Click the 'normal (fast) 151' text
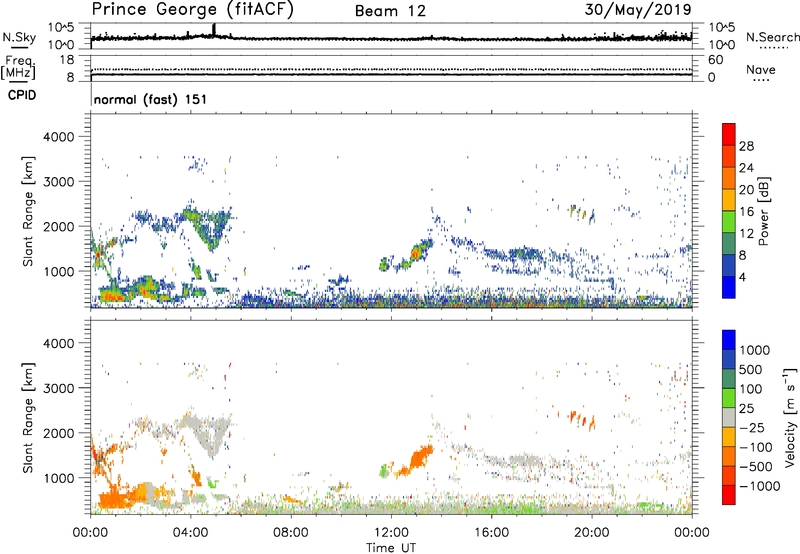Image resolution: width=800 pixels, height=554 pixels. (x=150, y=99)
